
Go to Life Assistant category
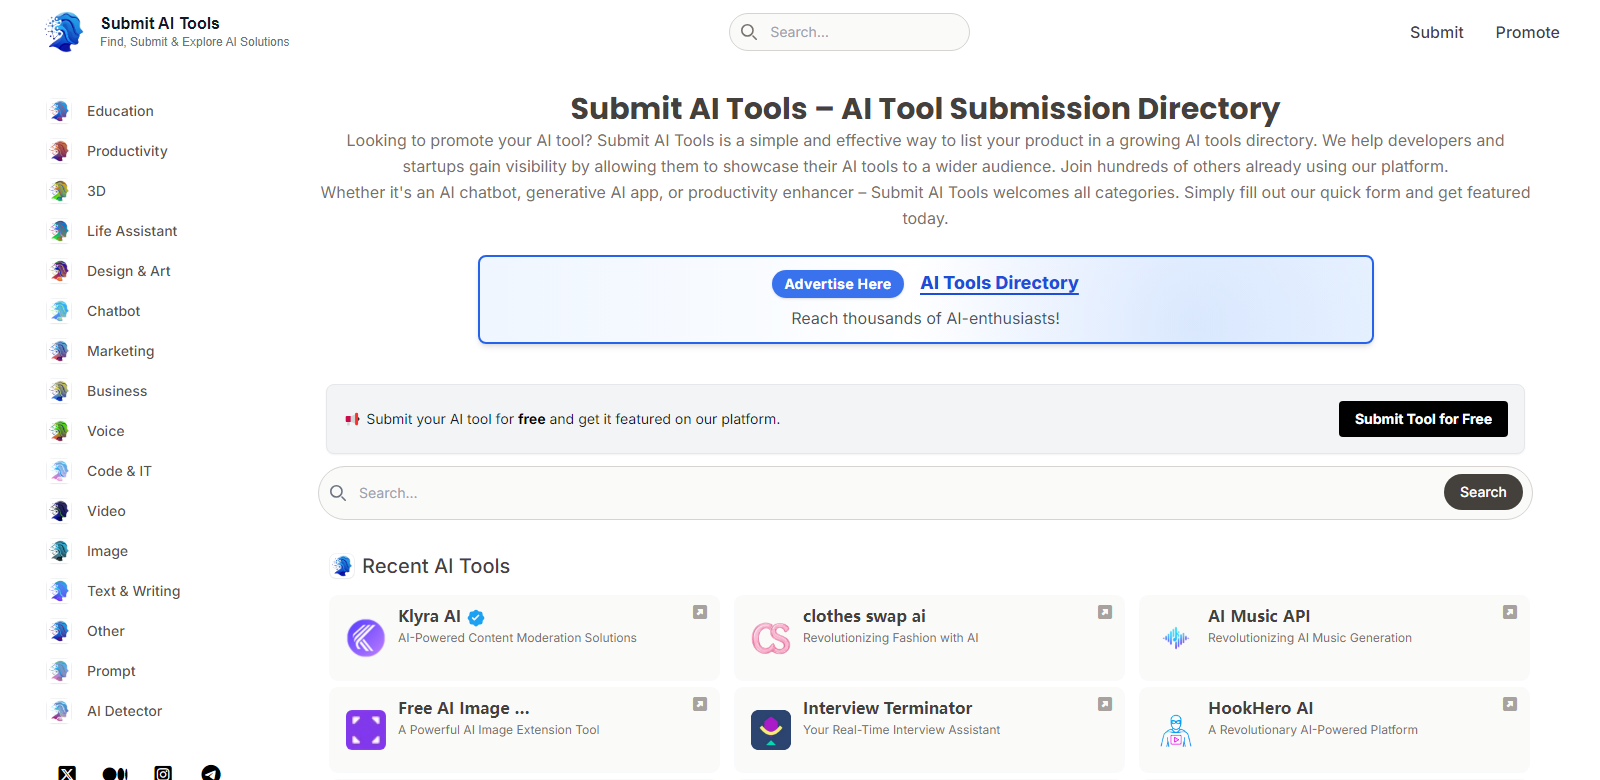(132, 231)
